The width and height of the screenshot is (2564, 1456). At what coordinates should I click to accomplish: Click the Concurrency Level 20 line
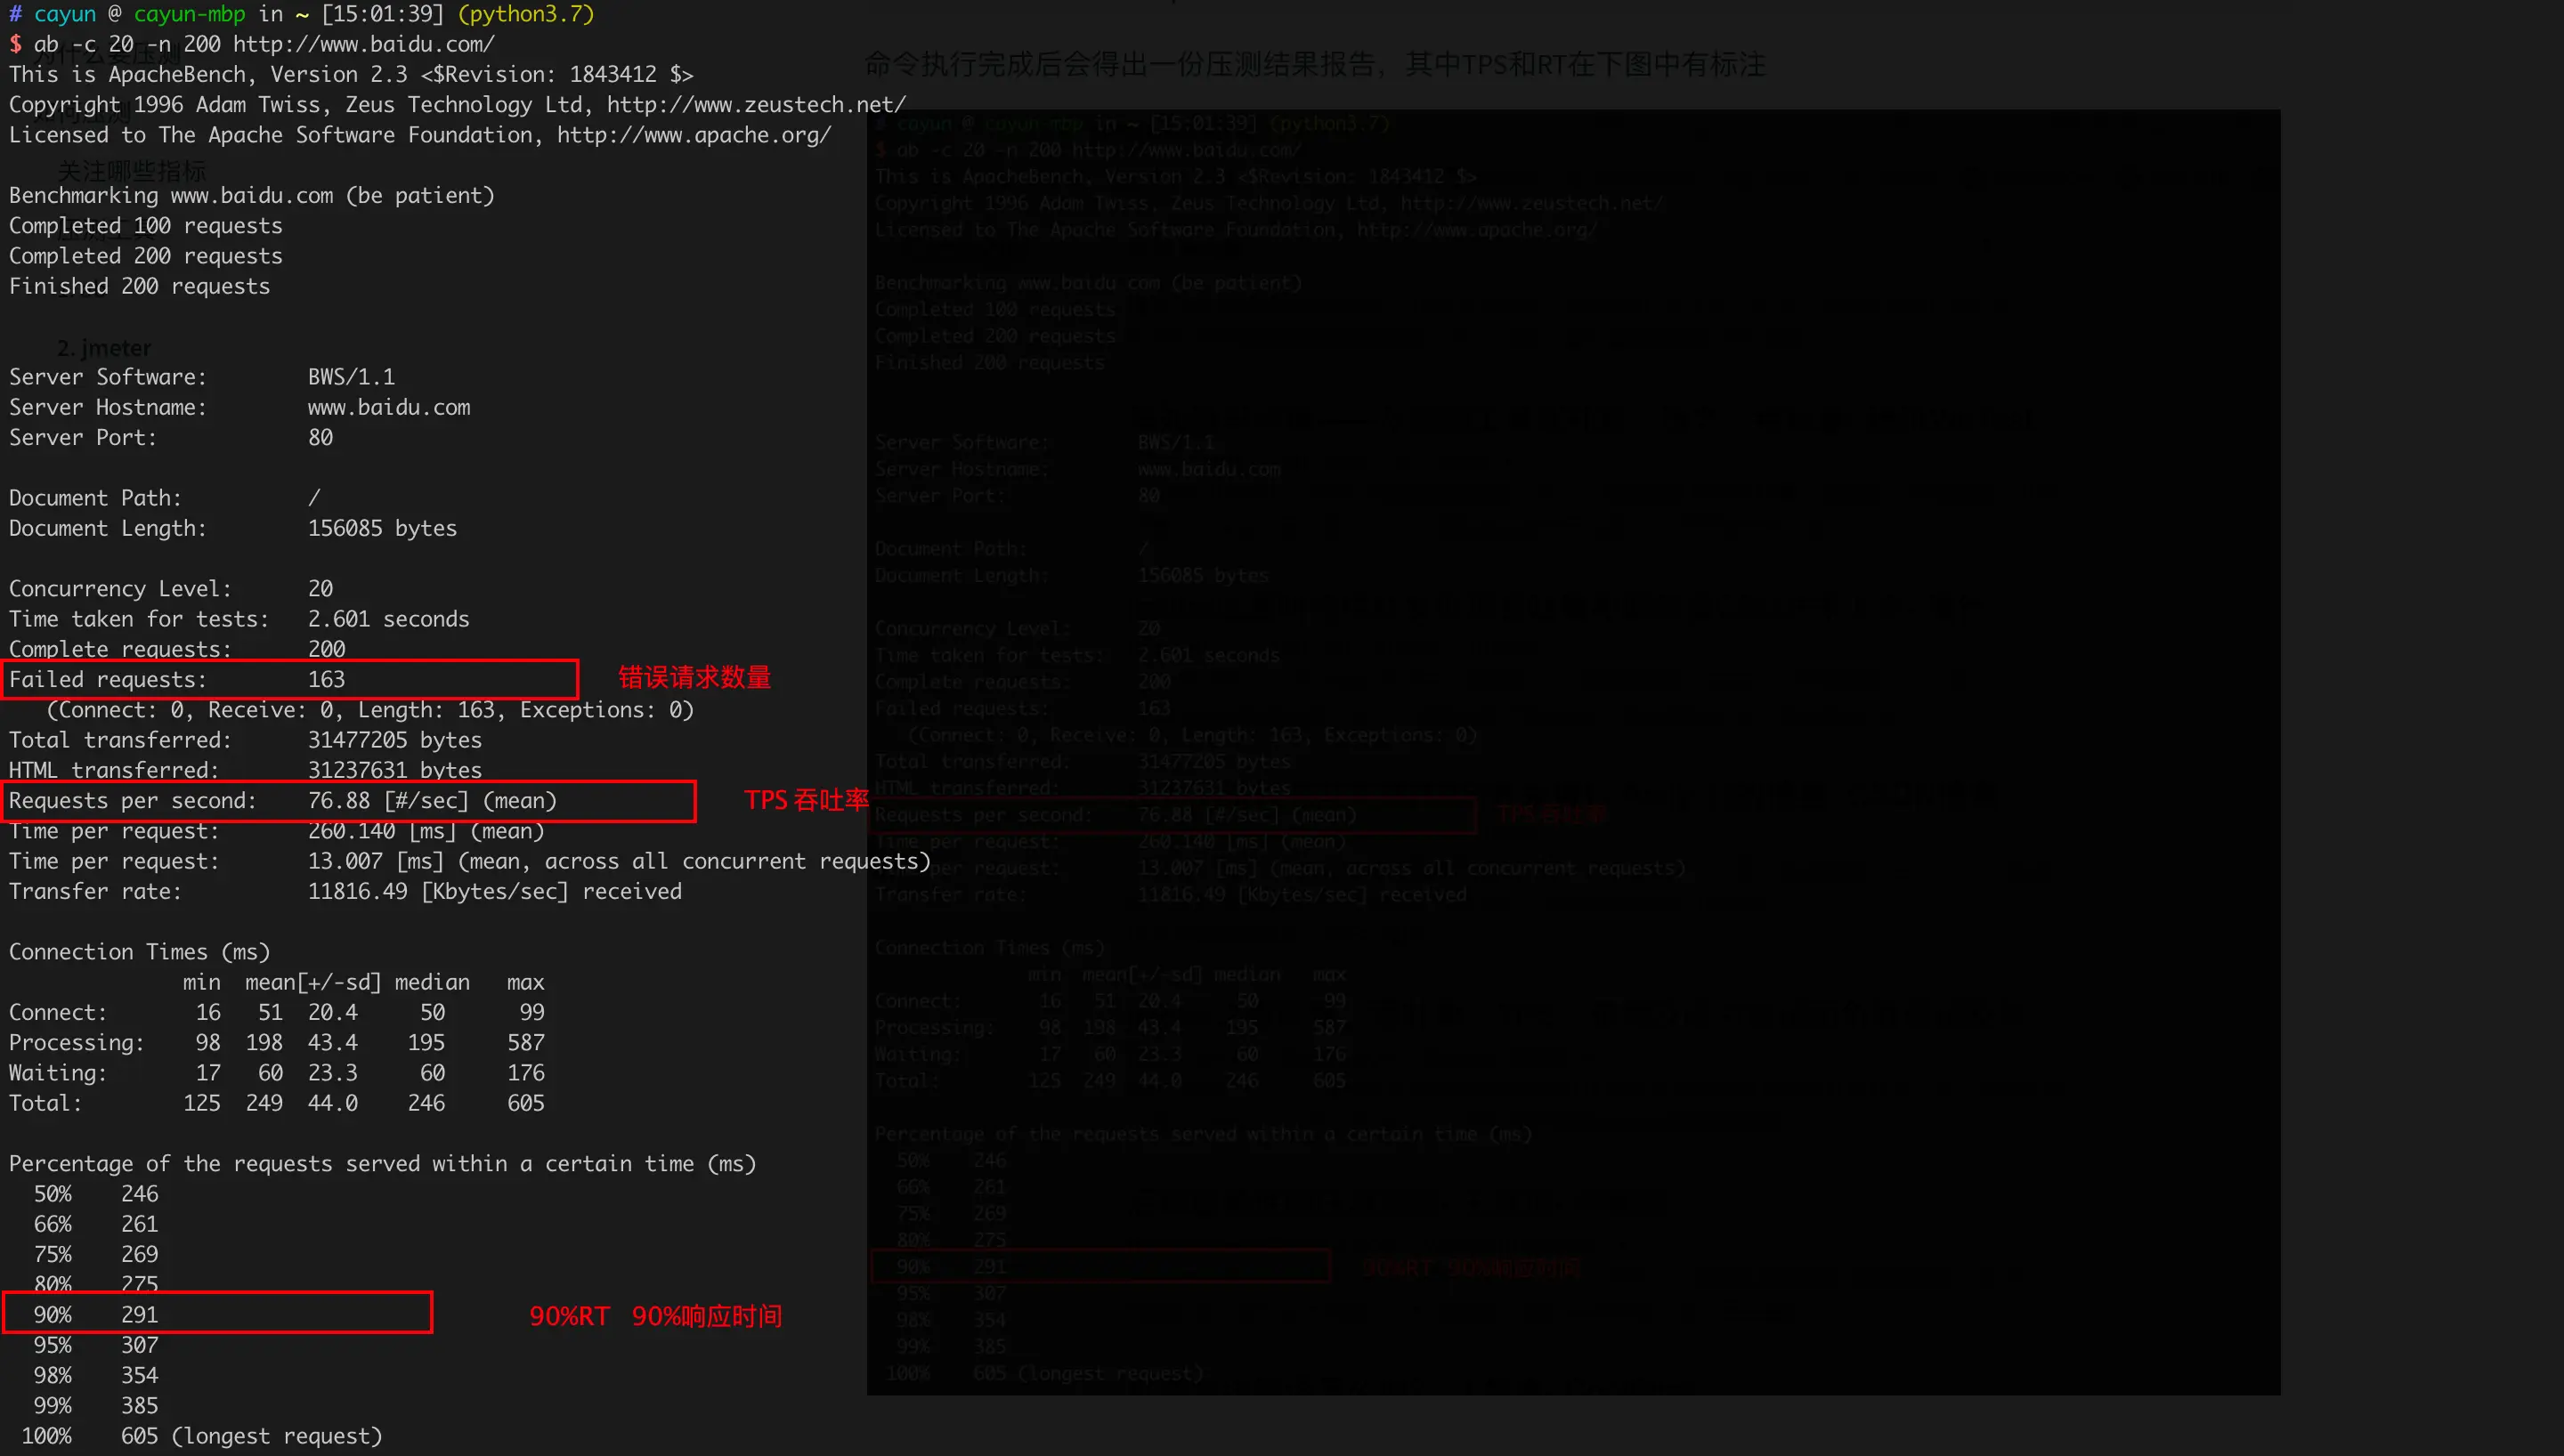(x=170, y=589)
